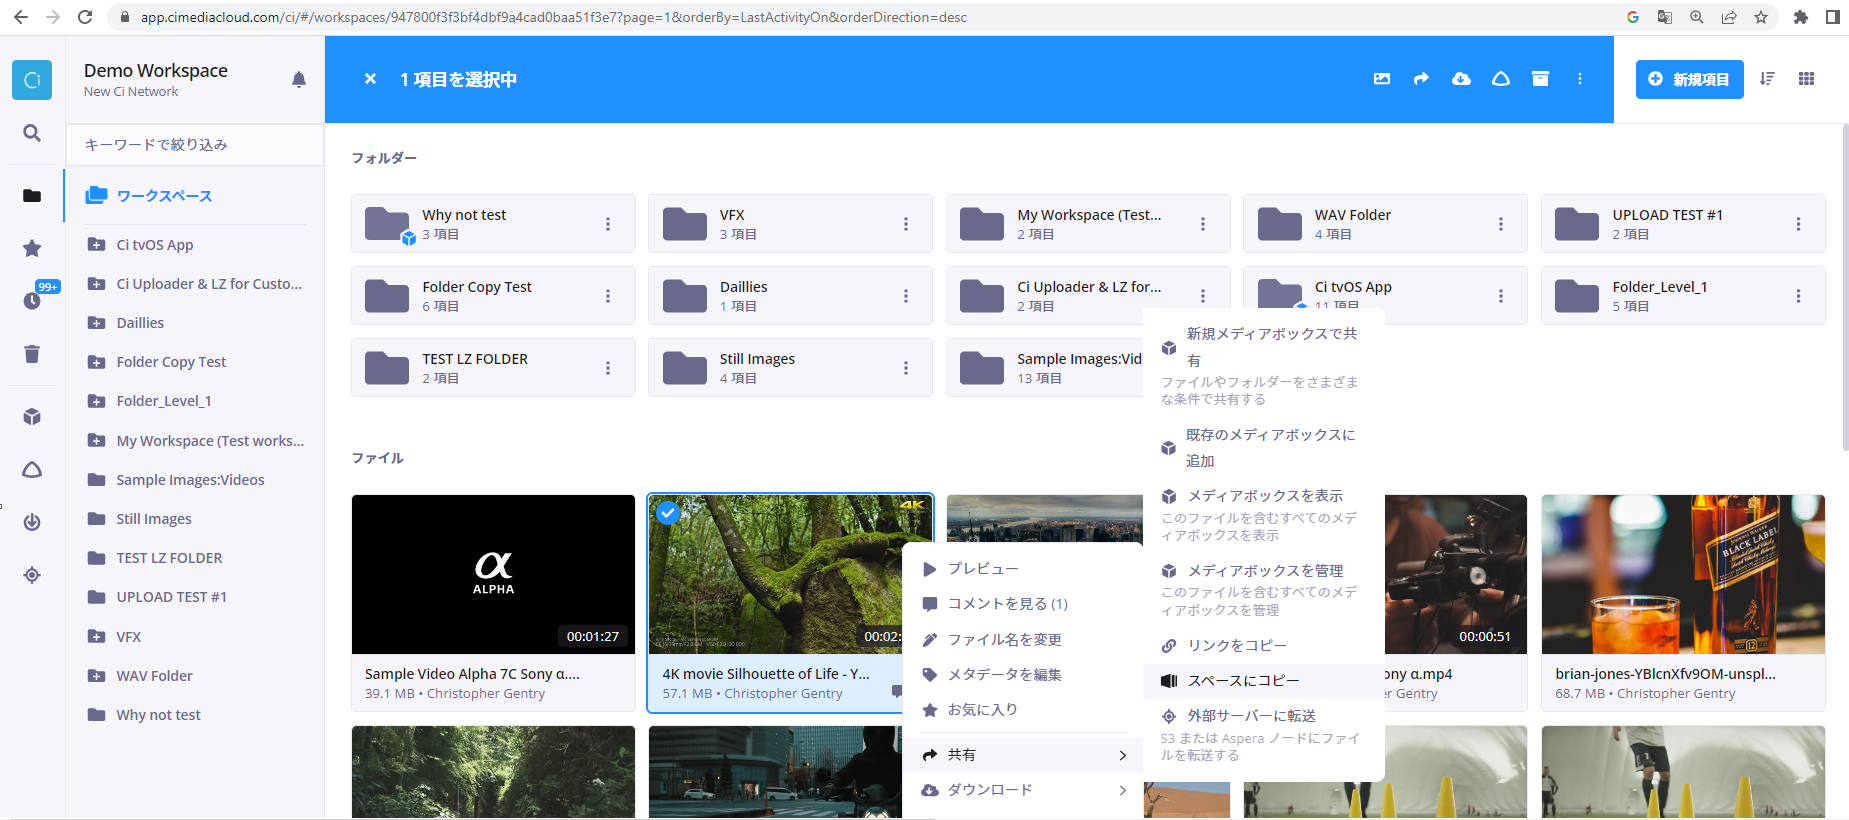
Task: Open options menu for WAV Folder card
Action: click(x=1501, y=224)
